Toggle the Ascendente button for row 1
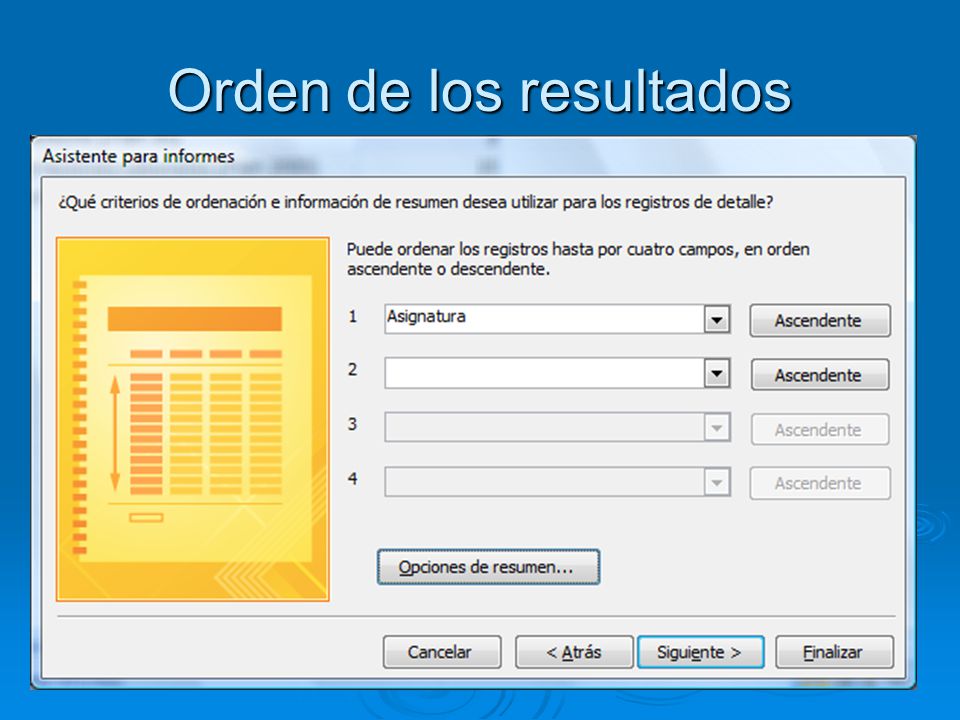Viewport: 960px width, 720px height. click(x=820, y=320)
